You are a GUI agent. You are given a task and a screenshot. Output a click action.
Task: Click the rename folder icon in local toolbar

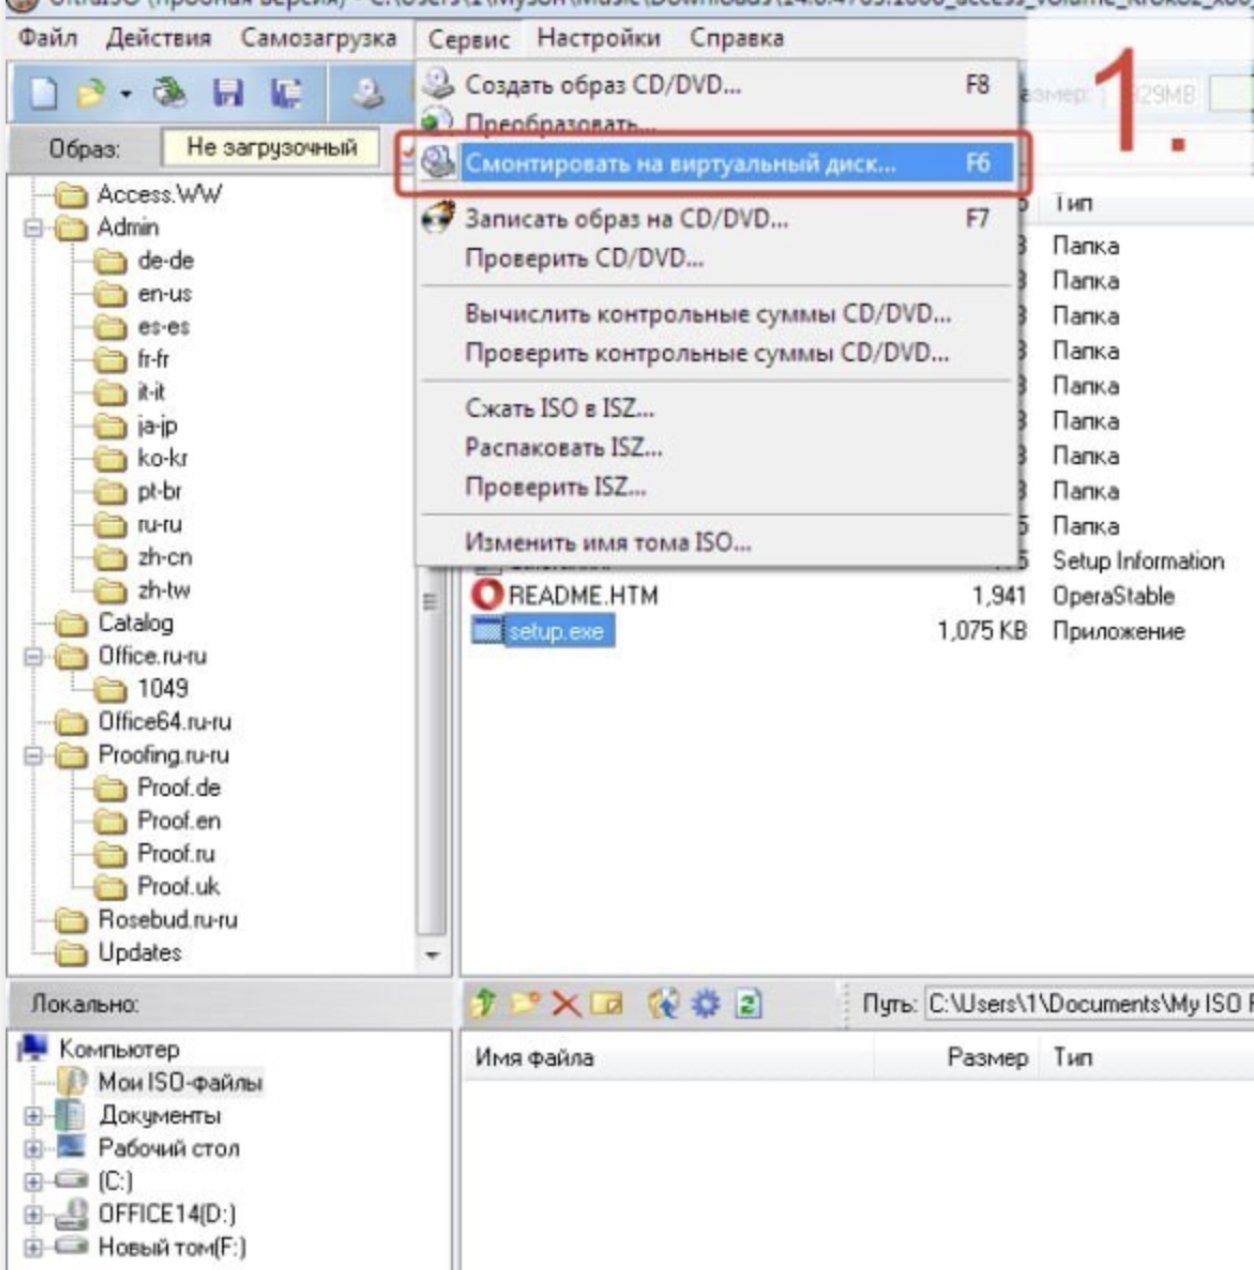point(606,1003)
